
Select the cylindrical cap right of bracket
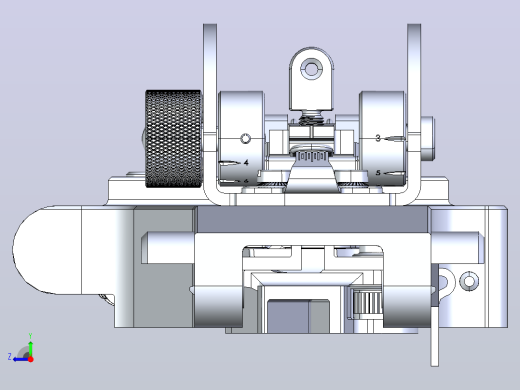[x=428, y=138]
